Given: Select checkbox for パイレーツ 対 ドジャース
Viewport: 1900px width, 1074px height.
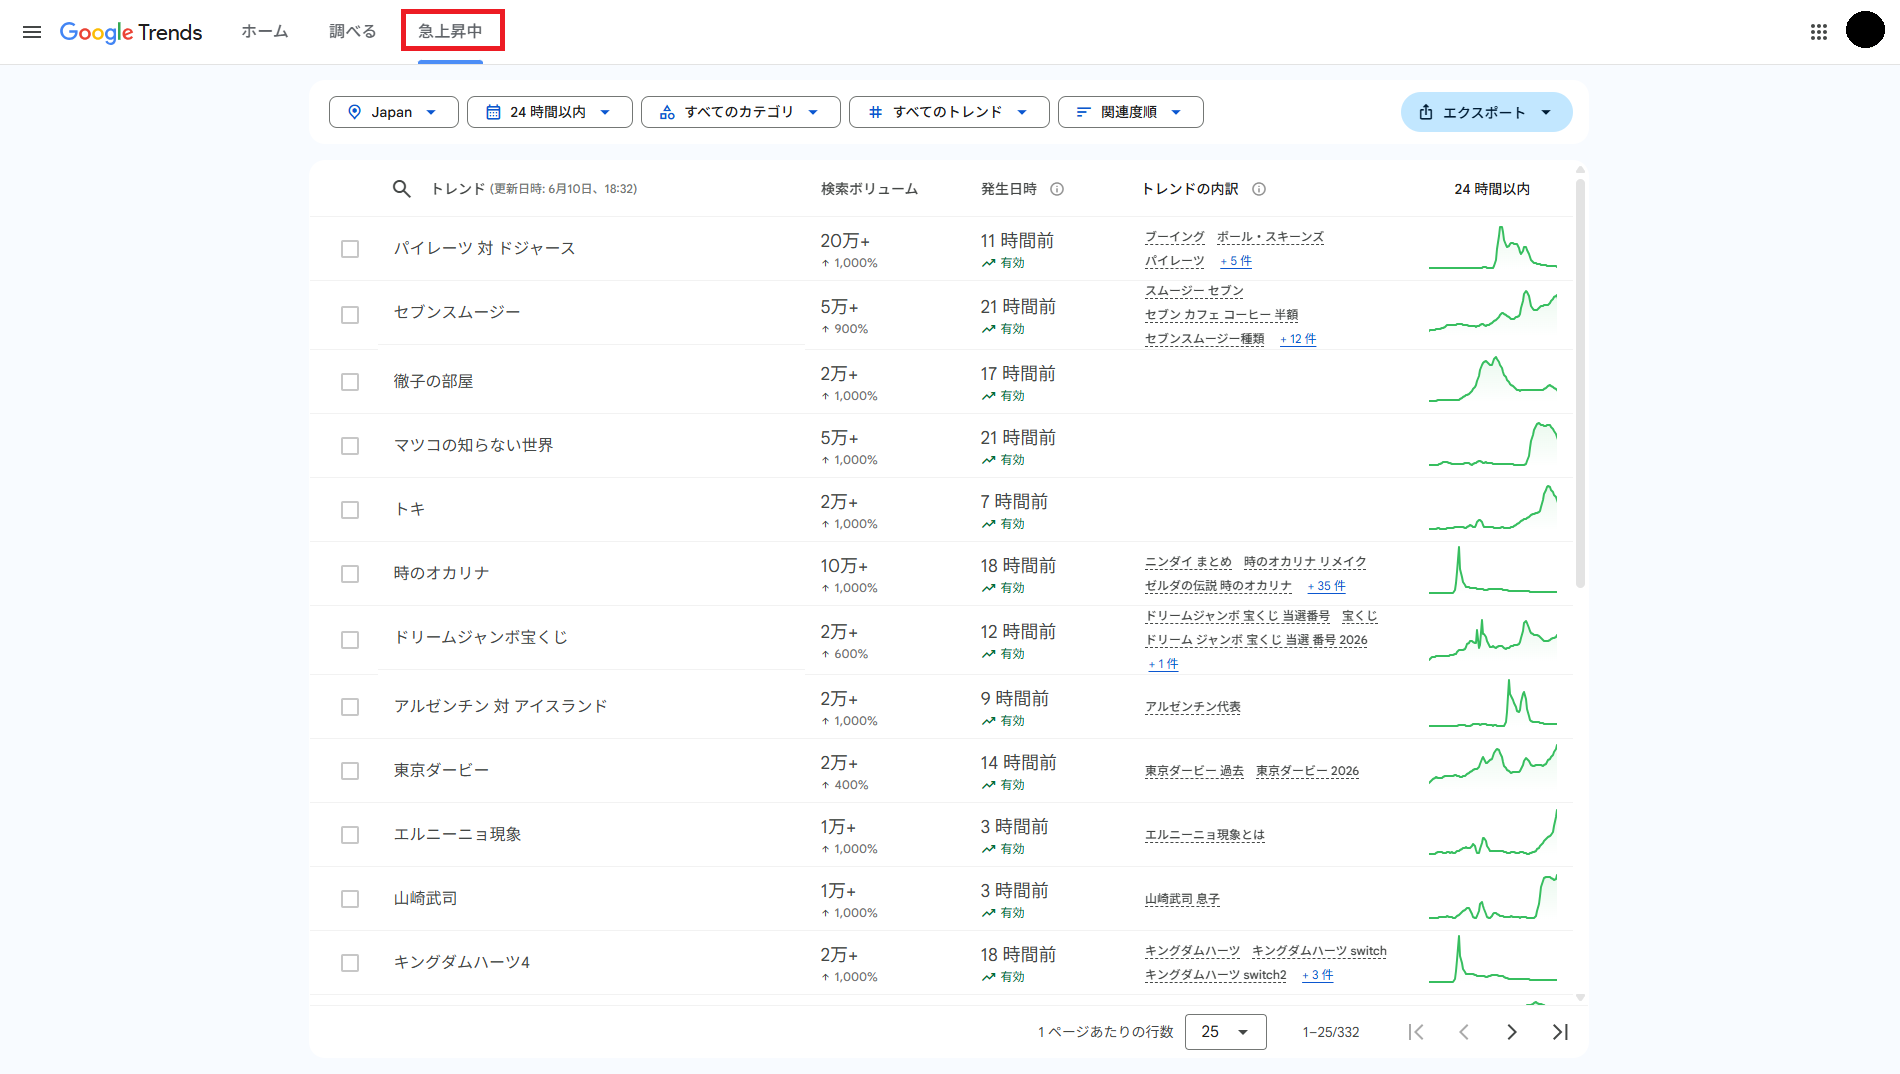Looking at the screenshot, I should pos(350,249).
